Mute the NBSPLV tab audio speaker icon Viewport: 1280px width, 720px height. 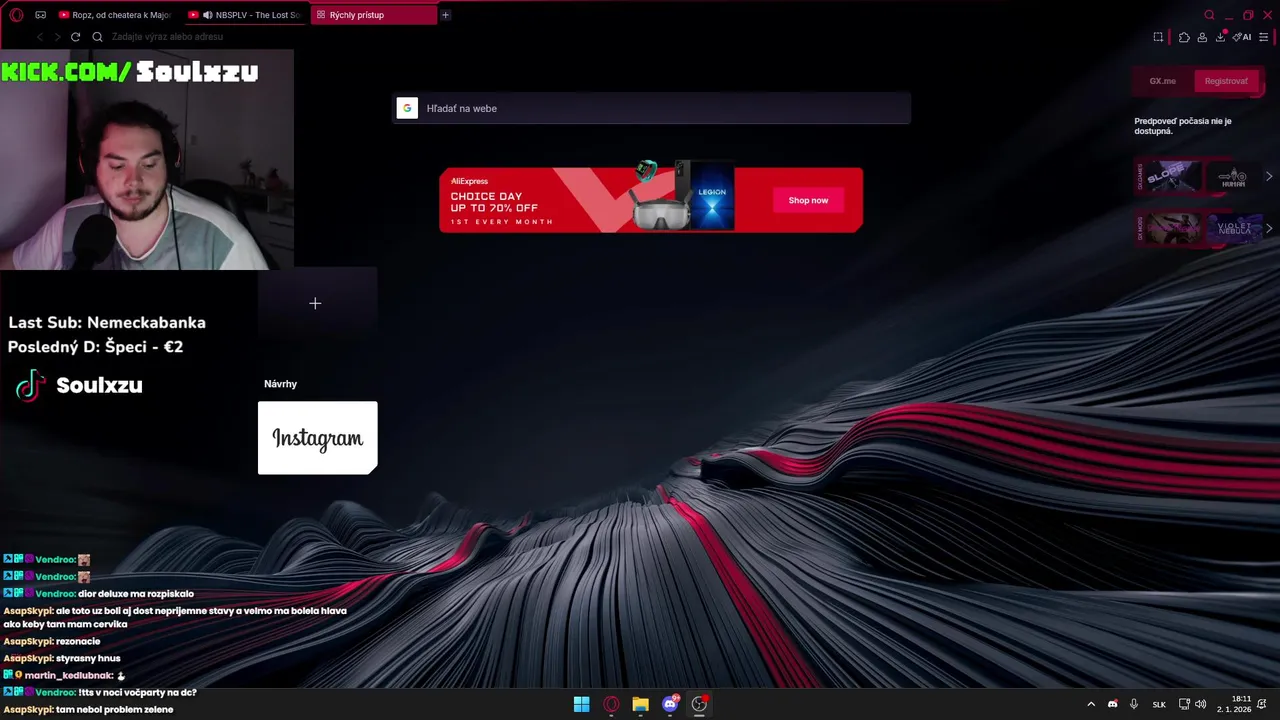208,15
